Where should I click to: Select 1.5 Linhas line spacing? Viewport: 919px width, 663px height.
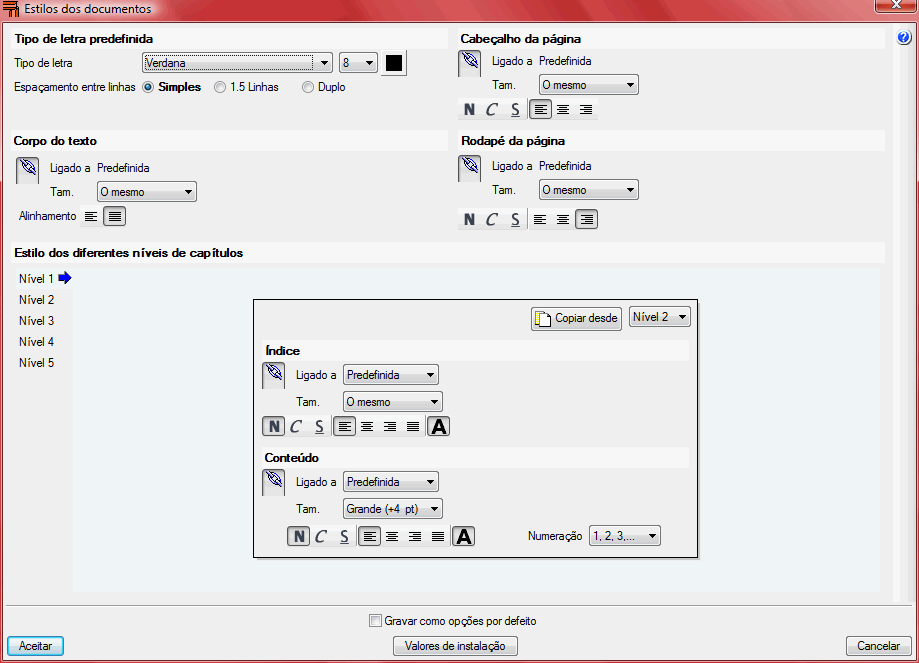(220, 87)
